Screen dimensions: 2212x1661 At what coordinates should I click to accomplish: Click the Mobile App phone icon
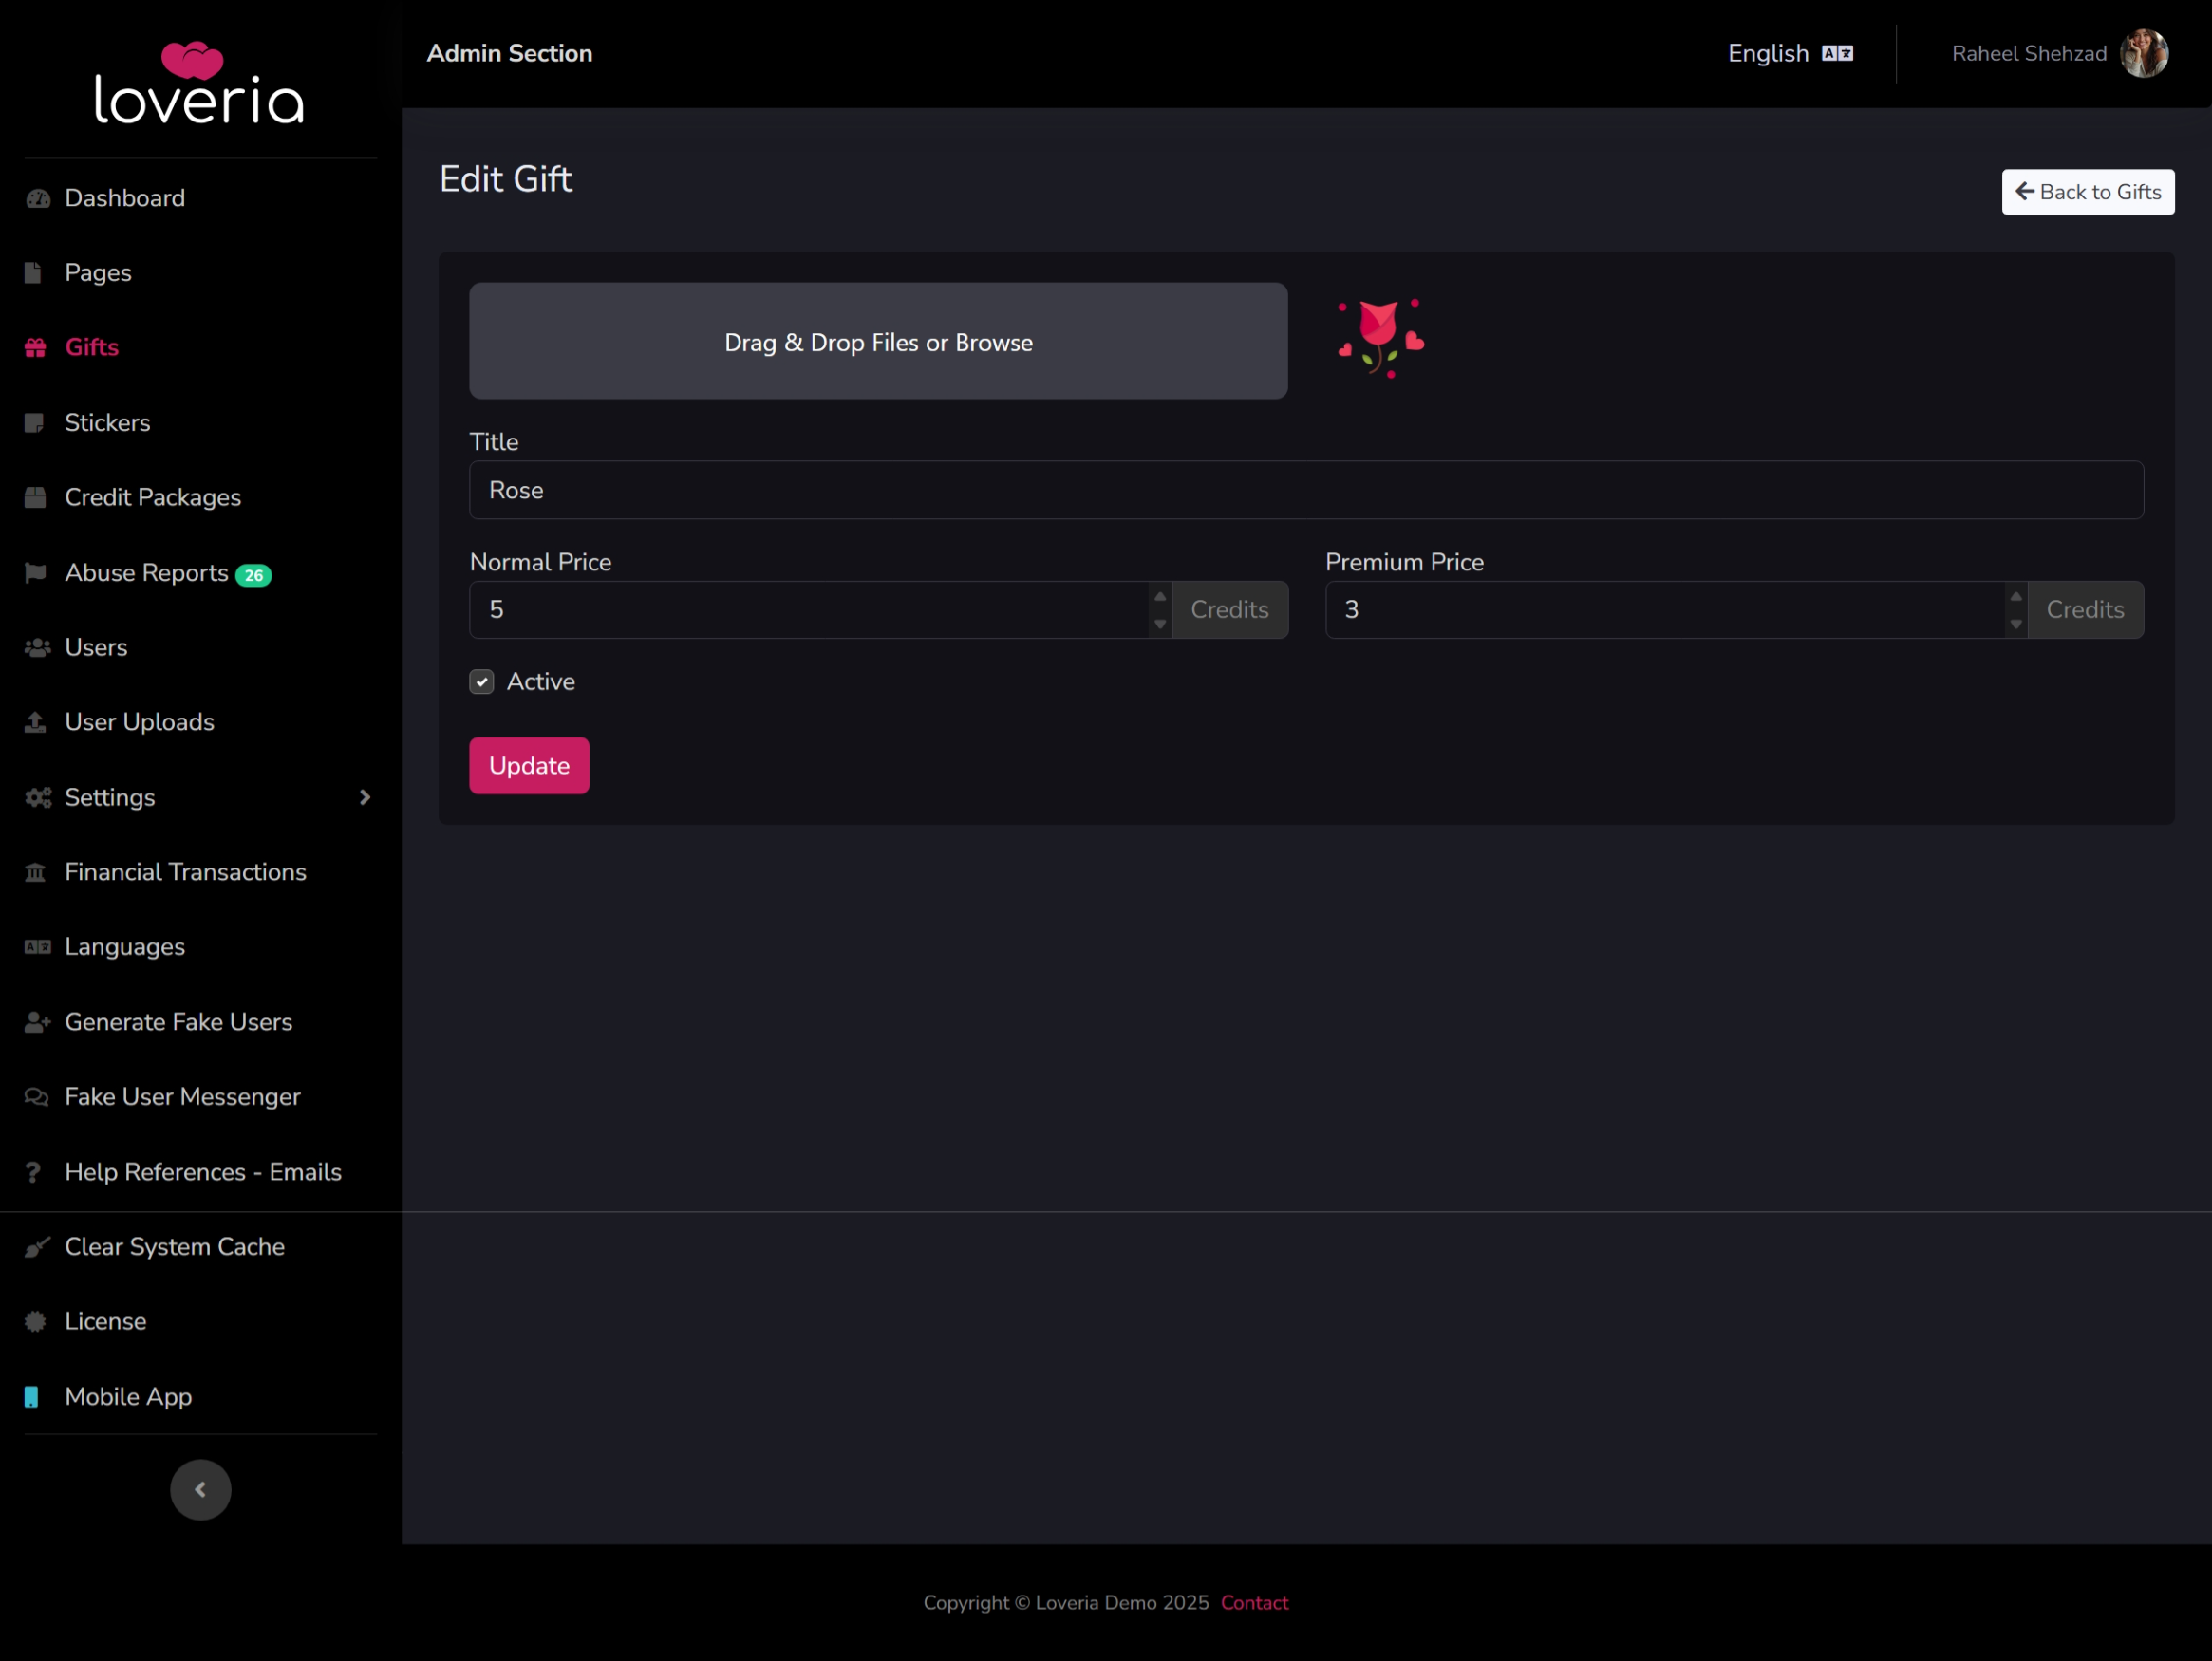(32, 1397)
